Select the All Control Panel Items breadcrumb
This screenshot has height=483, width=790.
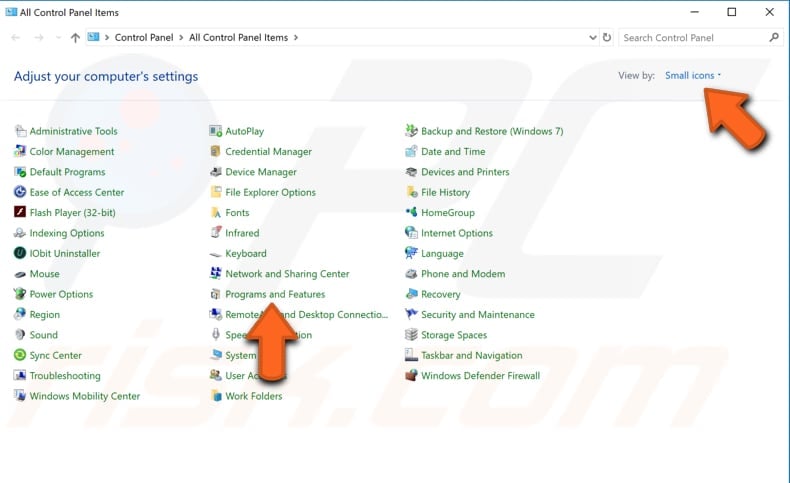pos(238,37)
